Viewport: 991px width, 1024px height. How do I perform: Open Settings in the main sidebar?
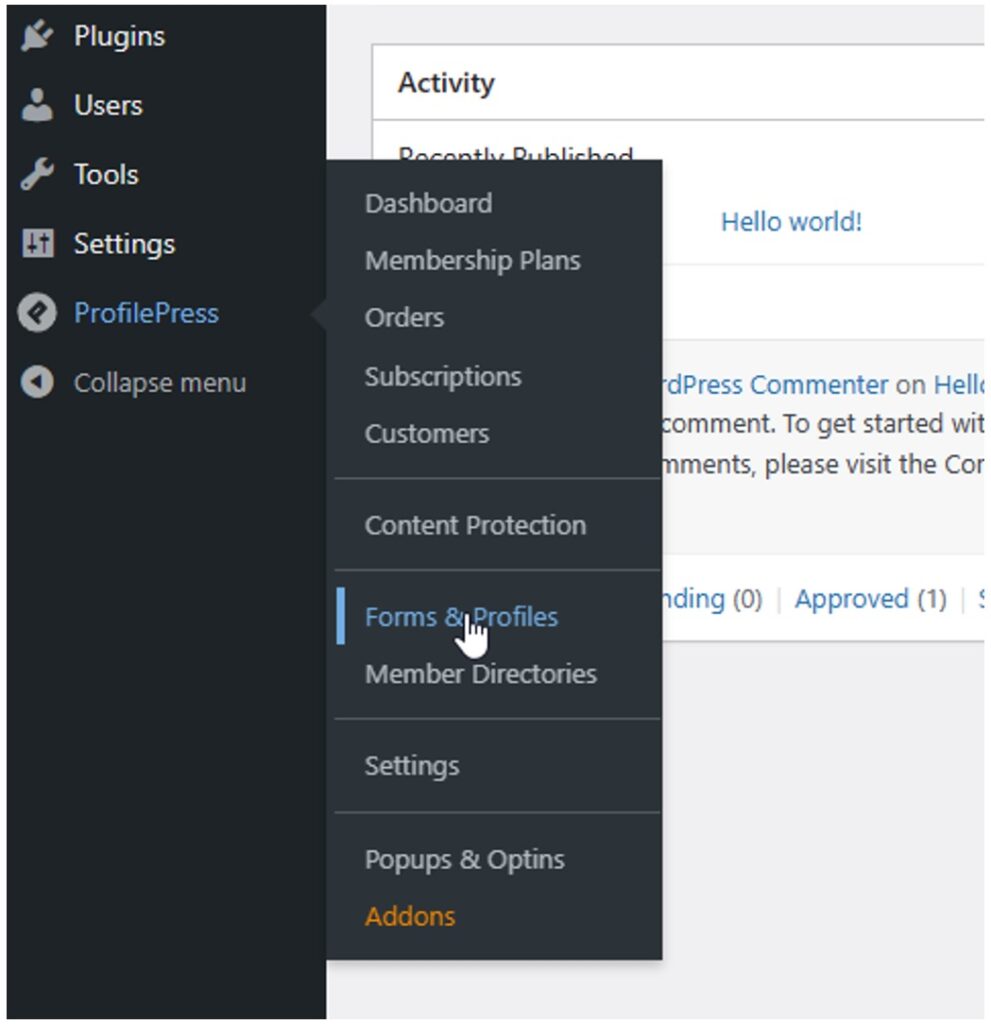click(124, 244)
